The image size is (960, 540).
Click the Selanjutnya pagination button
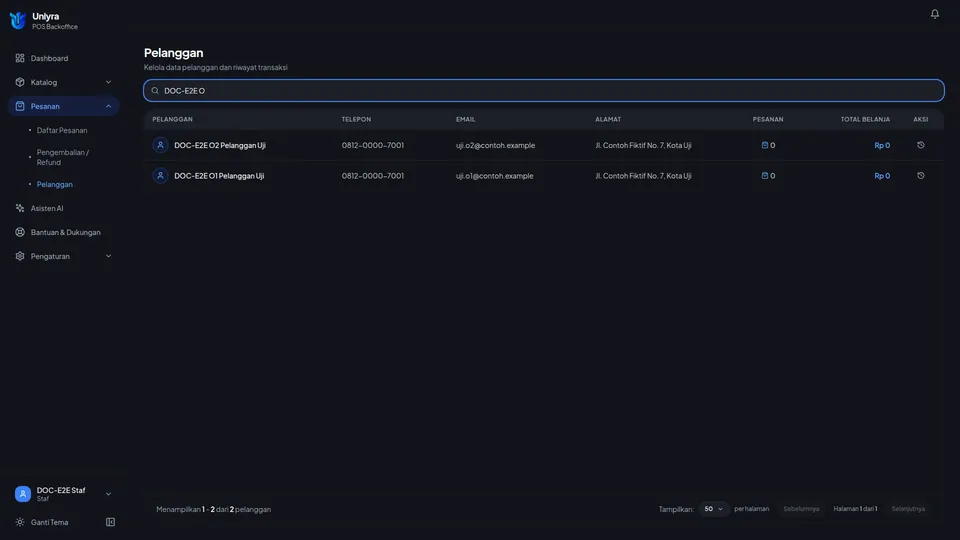(908, 509)
